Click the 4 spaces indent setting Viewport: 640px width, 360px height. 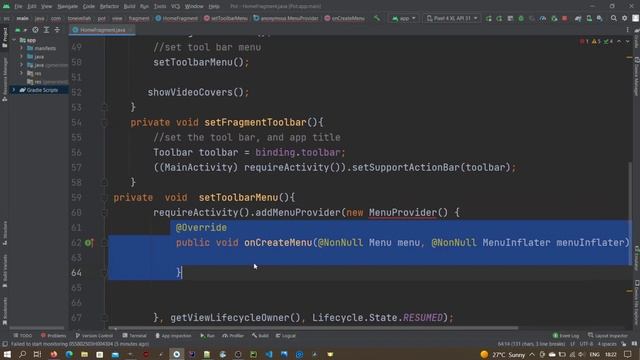[607, 344]
